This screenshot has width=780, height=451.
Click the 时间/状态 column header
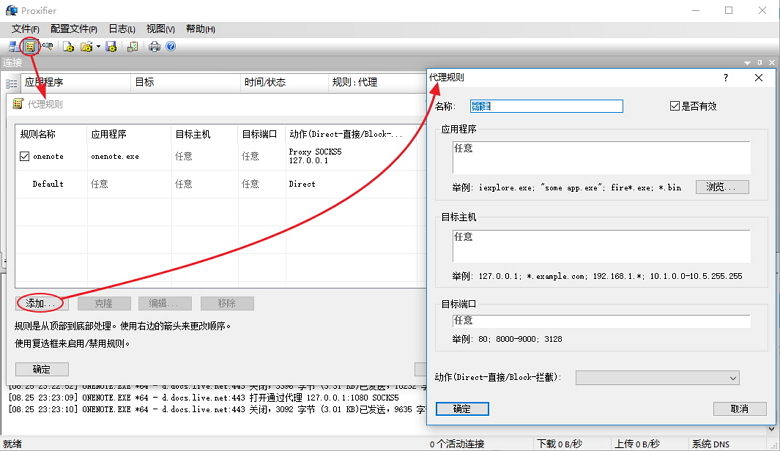[284, 83]
